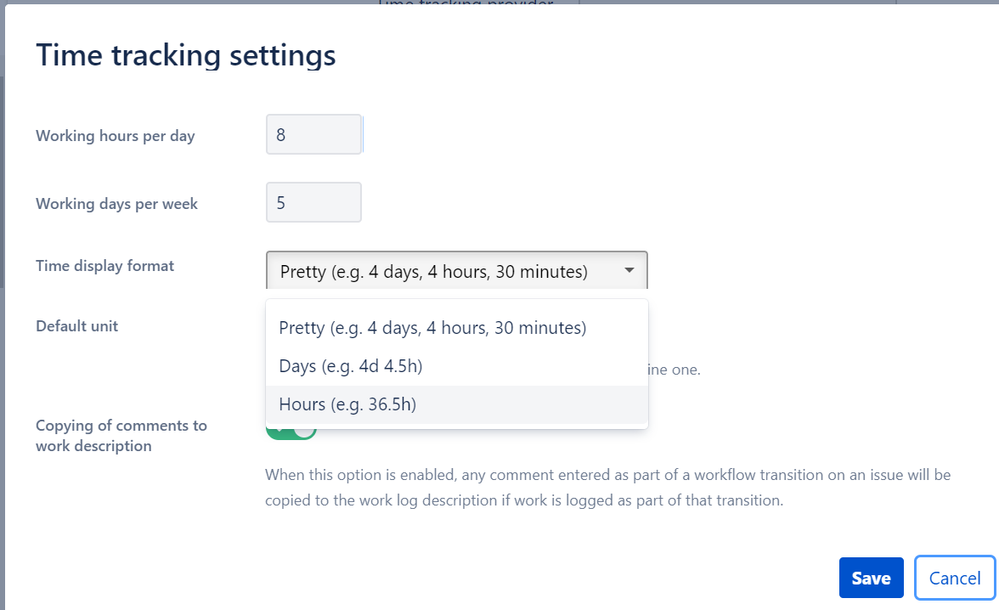
Task: Click the Copying of comments label
Action: 121,435
